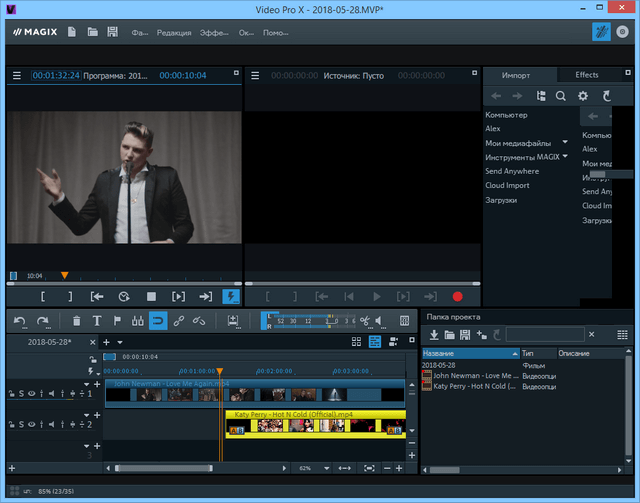This screenshot has width=640, height=503.
Task: Open the 62% timeline zoom dropdown
Action: coord(325,468)
